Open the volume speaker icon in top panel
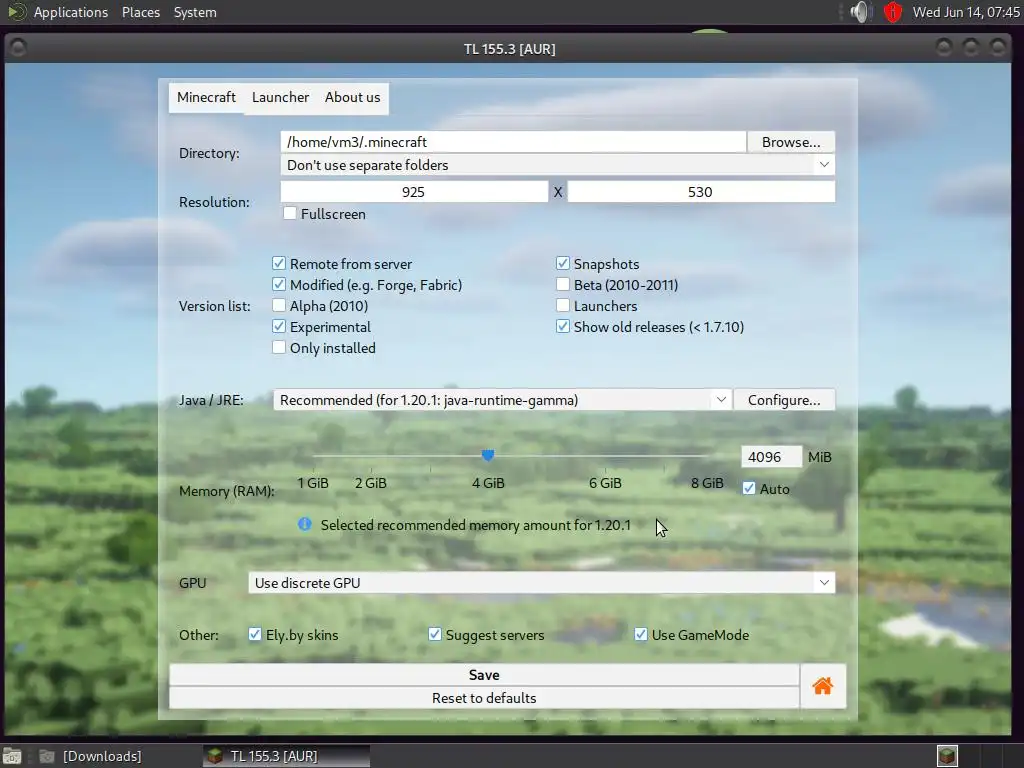 tap(861, 12)
